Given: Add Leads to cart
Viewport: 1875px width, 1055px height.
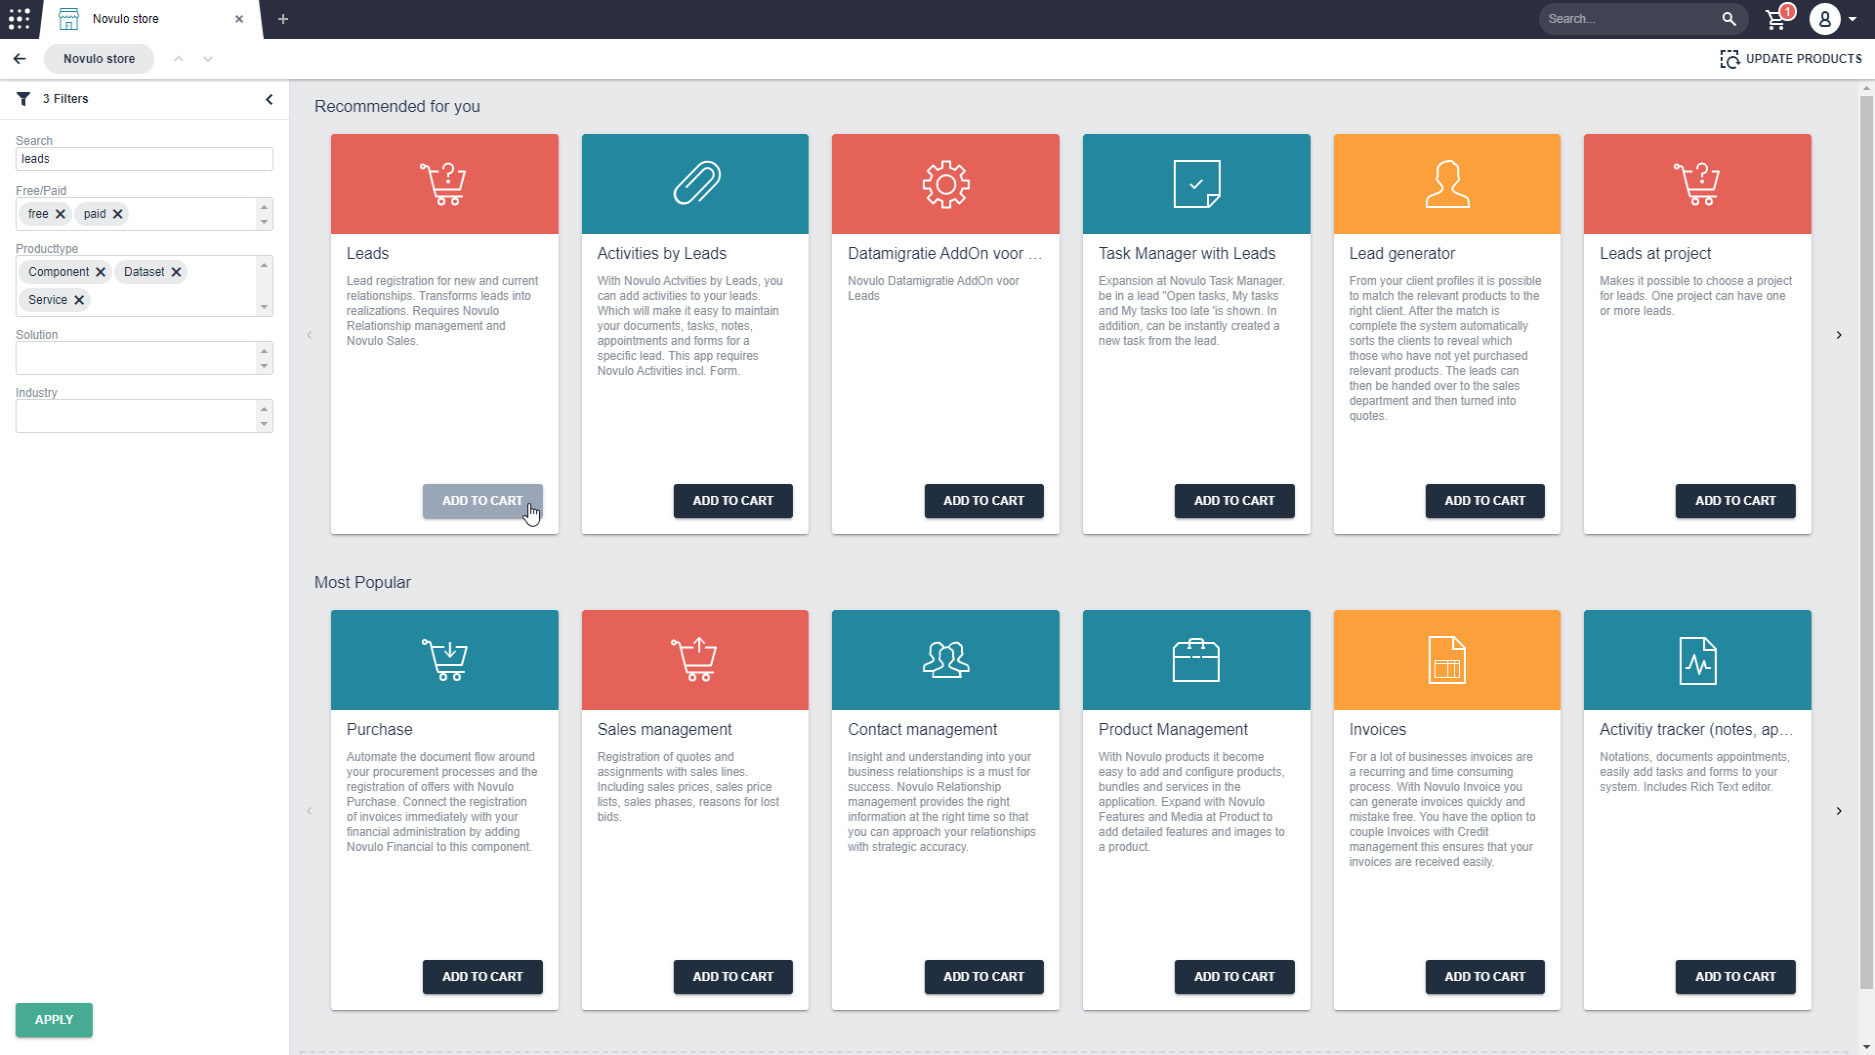Looking at the screenshot, I should tap(482, 501).
